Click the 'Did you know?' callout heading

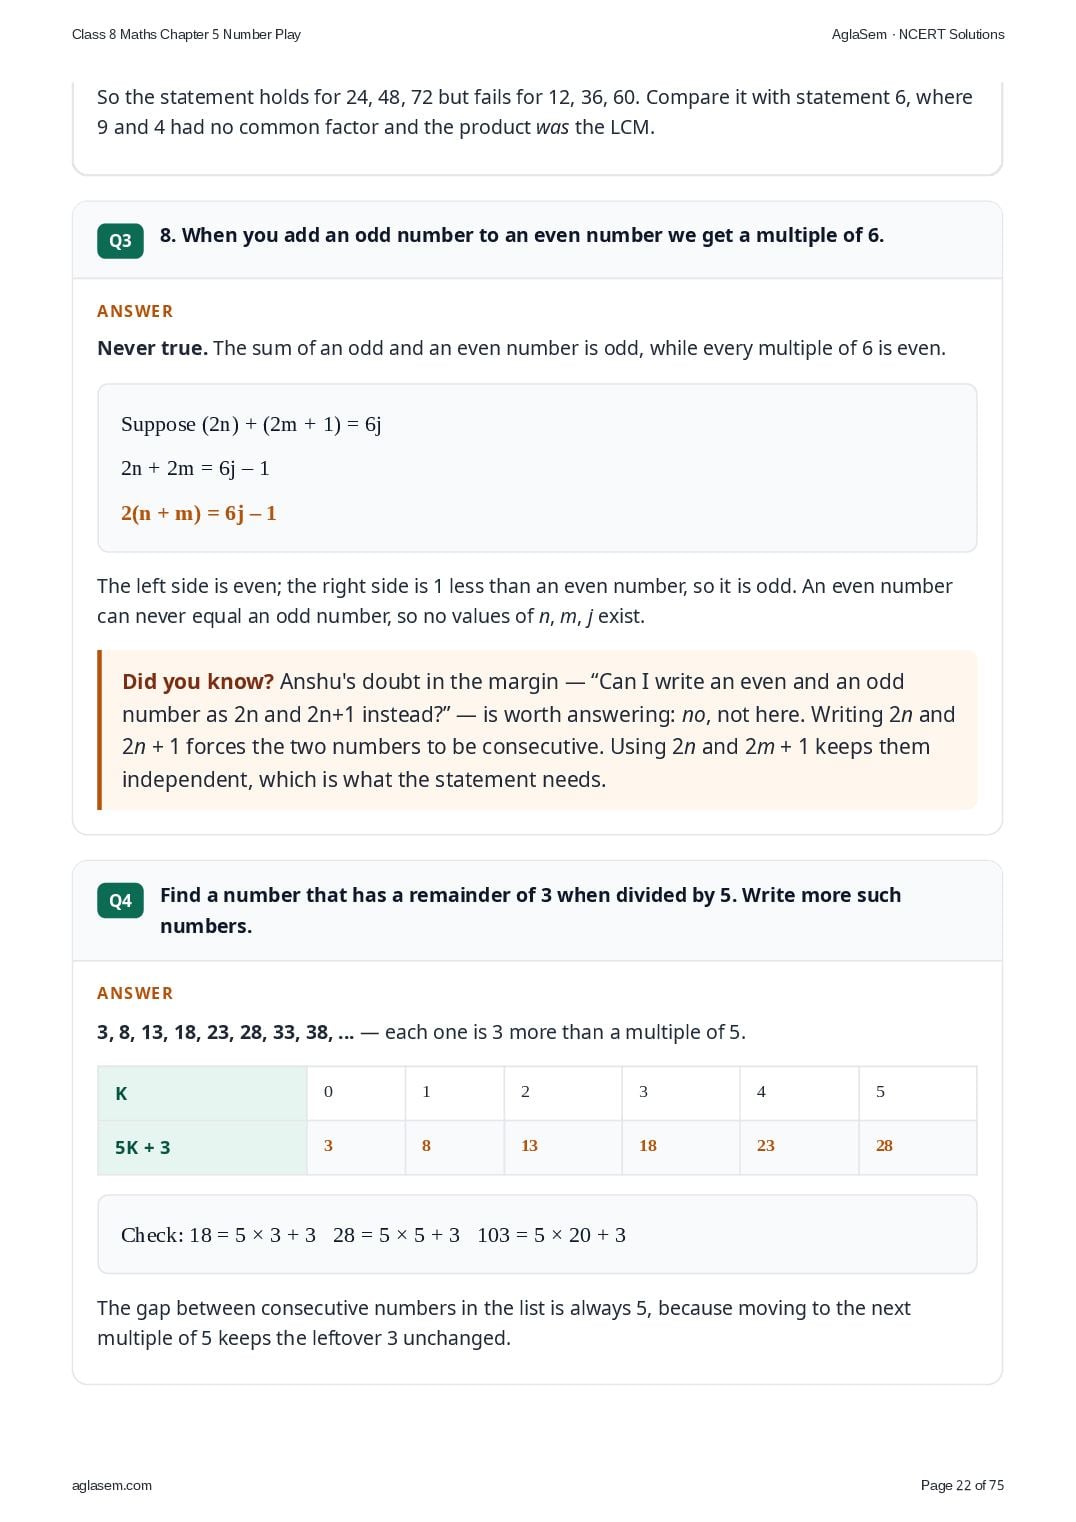[x=198, y=682]
